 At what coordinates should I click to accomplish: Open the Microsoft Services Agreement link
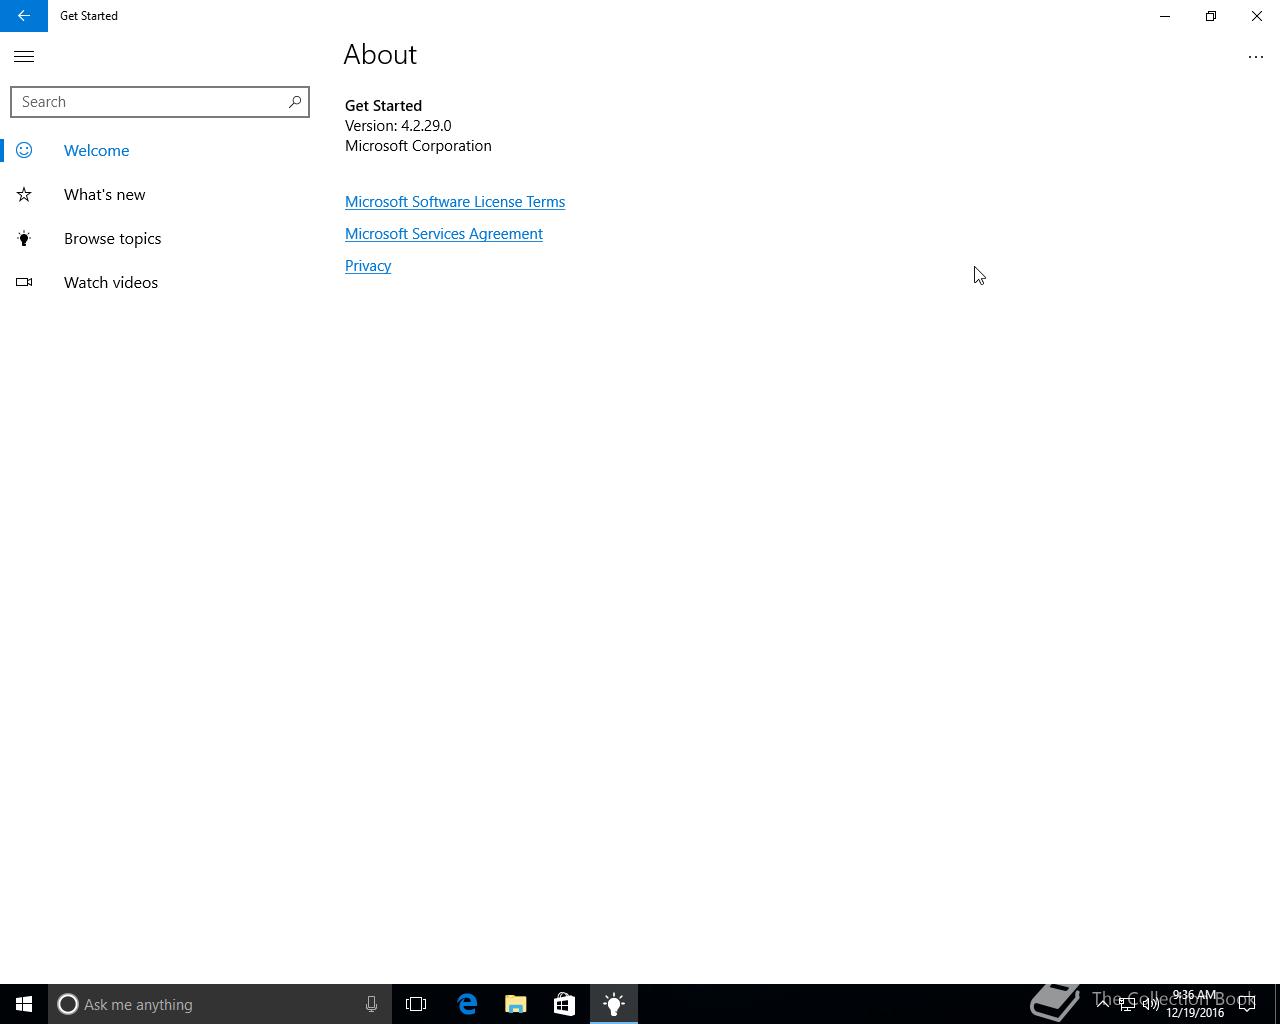[444, 234]
